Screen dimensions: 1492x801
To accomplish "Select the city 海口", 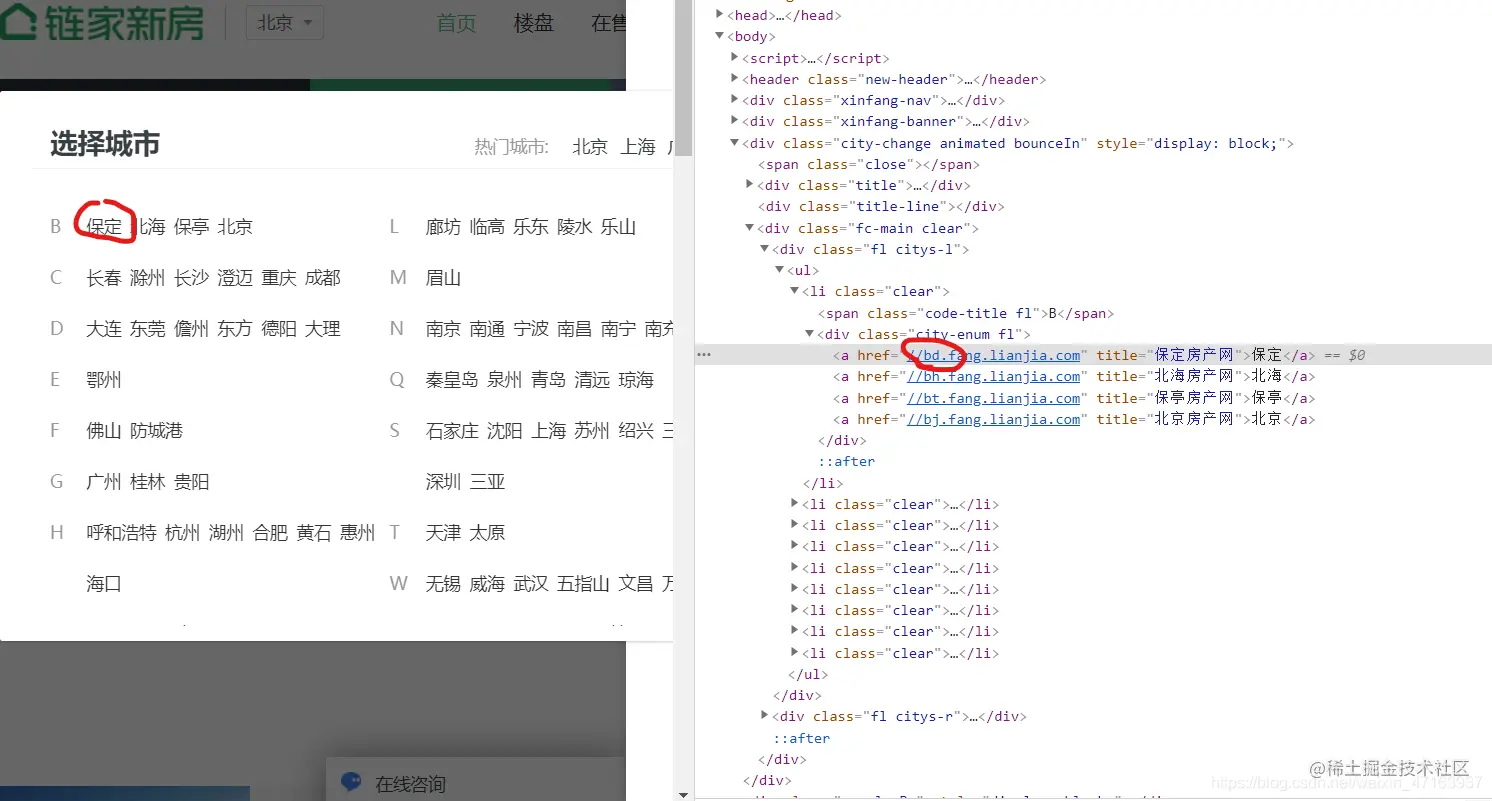I will pos(104,584).
